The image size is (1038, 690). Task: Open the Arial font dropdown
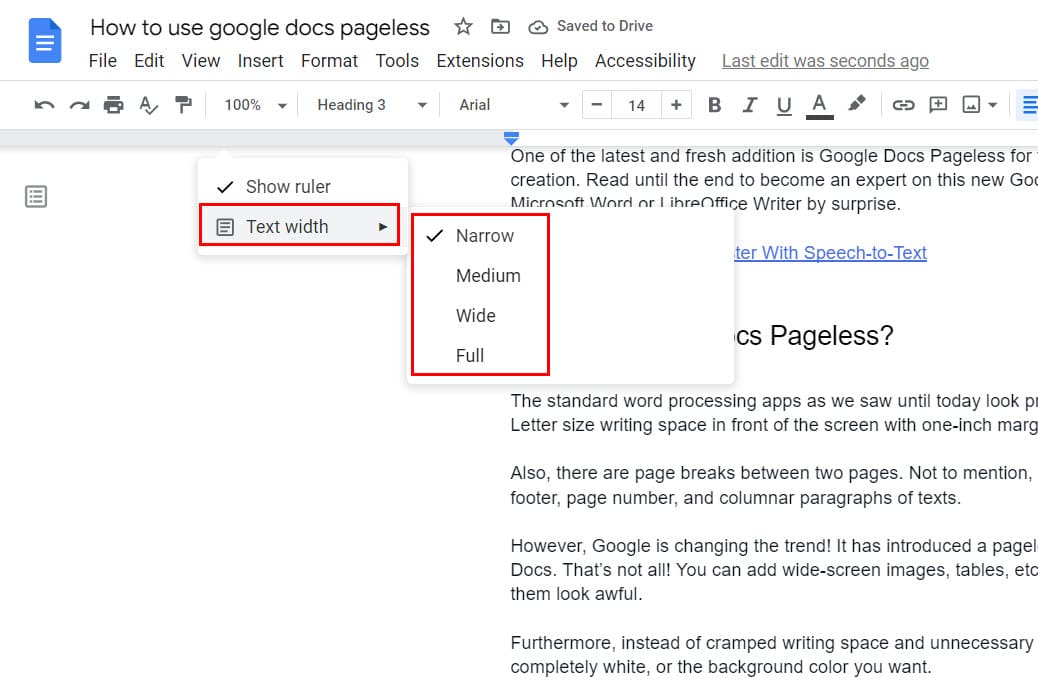tap(510, 104)
